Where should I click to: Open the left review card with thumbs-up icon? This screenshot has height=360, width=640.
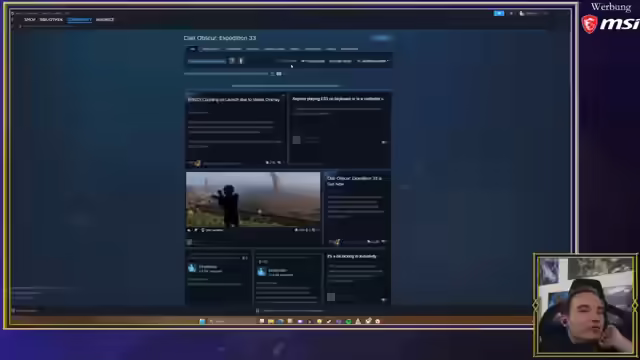[x=218, y=278]
